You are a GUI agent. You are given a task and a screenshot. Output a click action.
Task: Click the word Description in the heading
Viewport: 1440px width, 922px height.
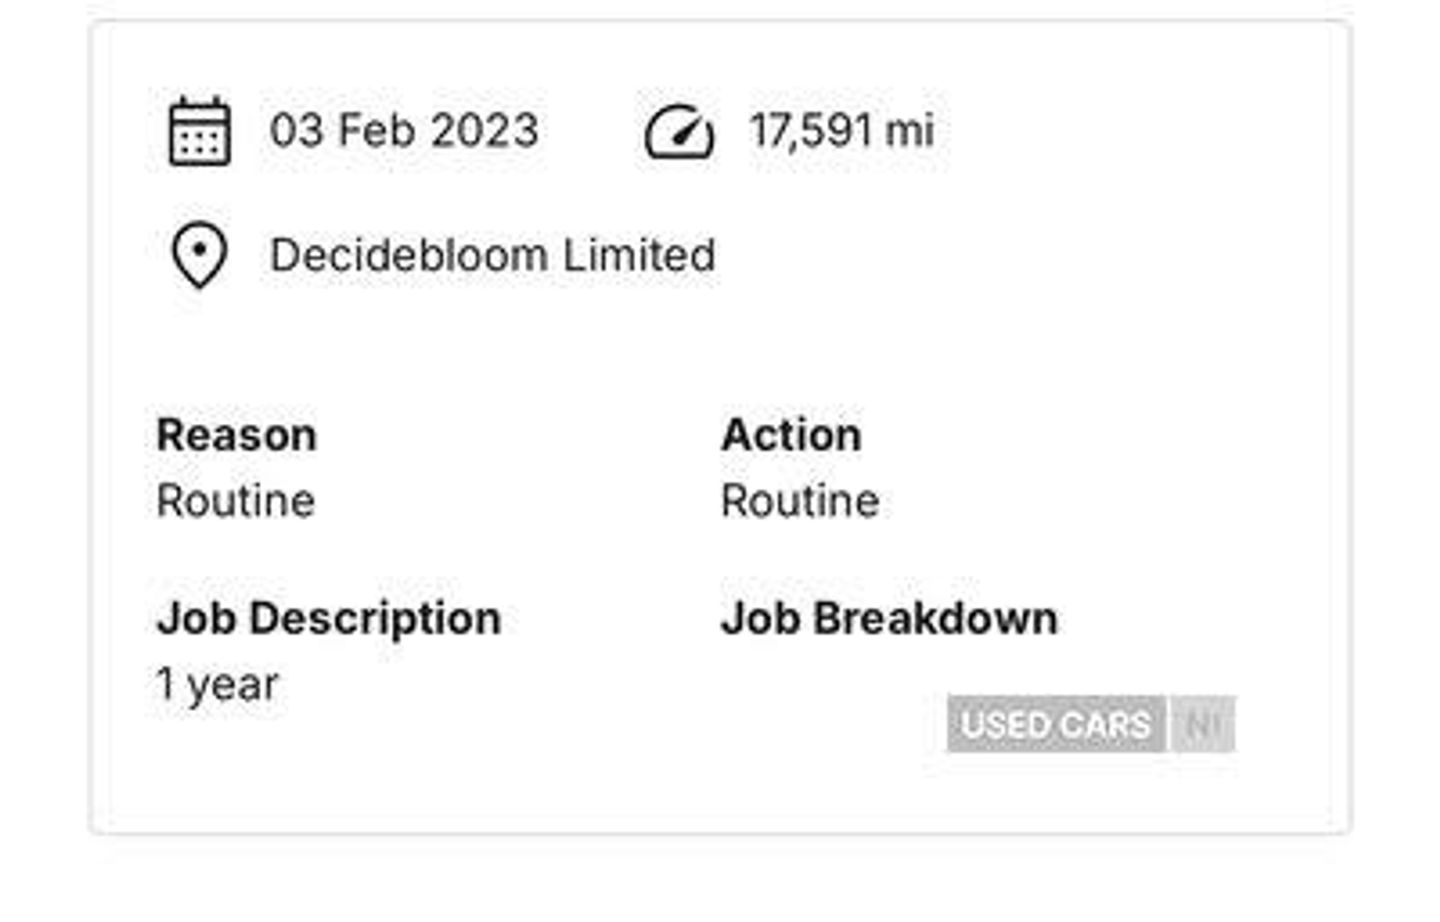(x=375, y=620)
